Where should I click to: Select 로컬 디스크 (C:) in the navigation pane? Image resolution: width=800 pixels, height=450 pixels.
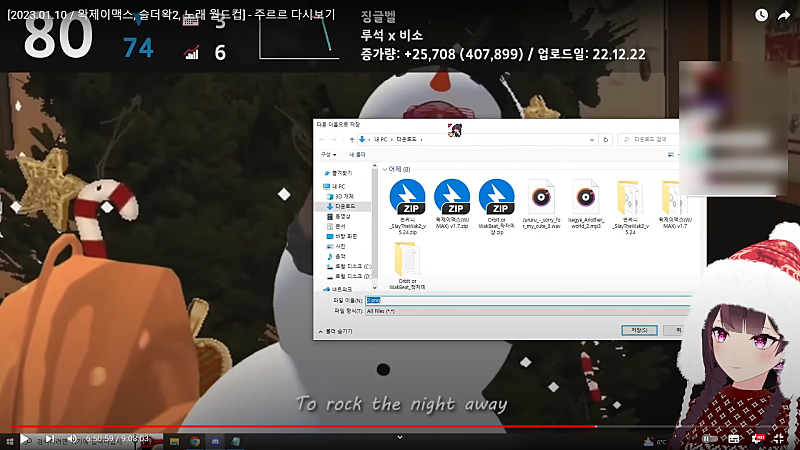[349, 266]
